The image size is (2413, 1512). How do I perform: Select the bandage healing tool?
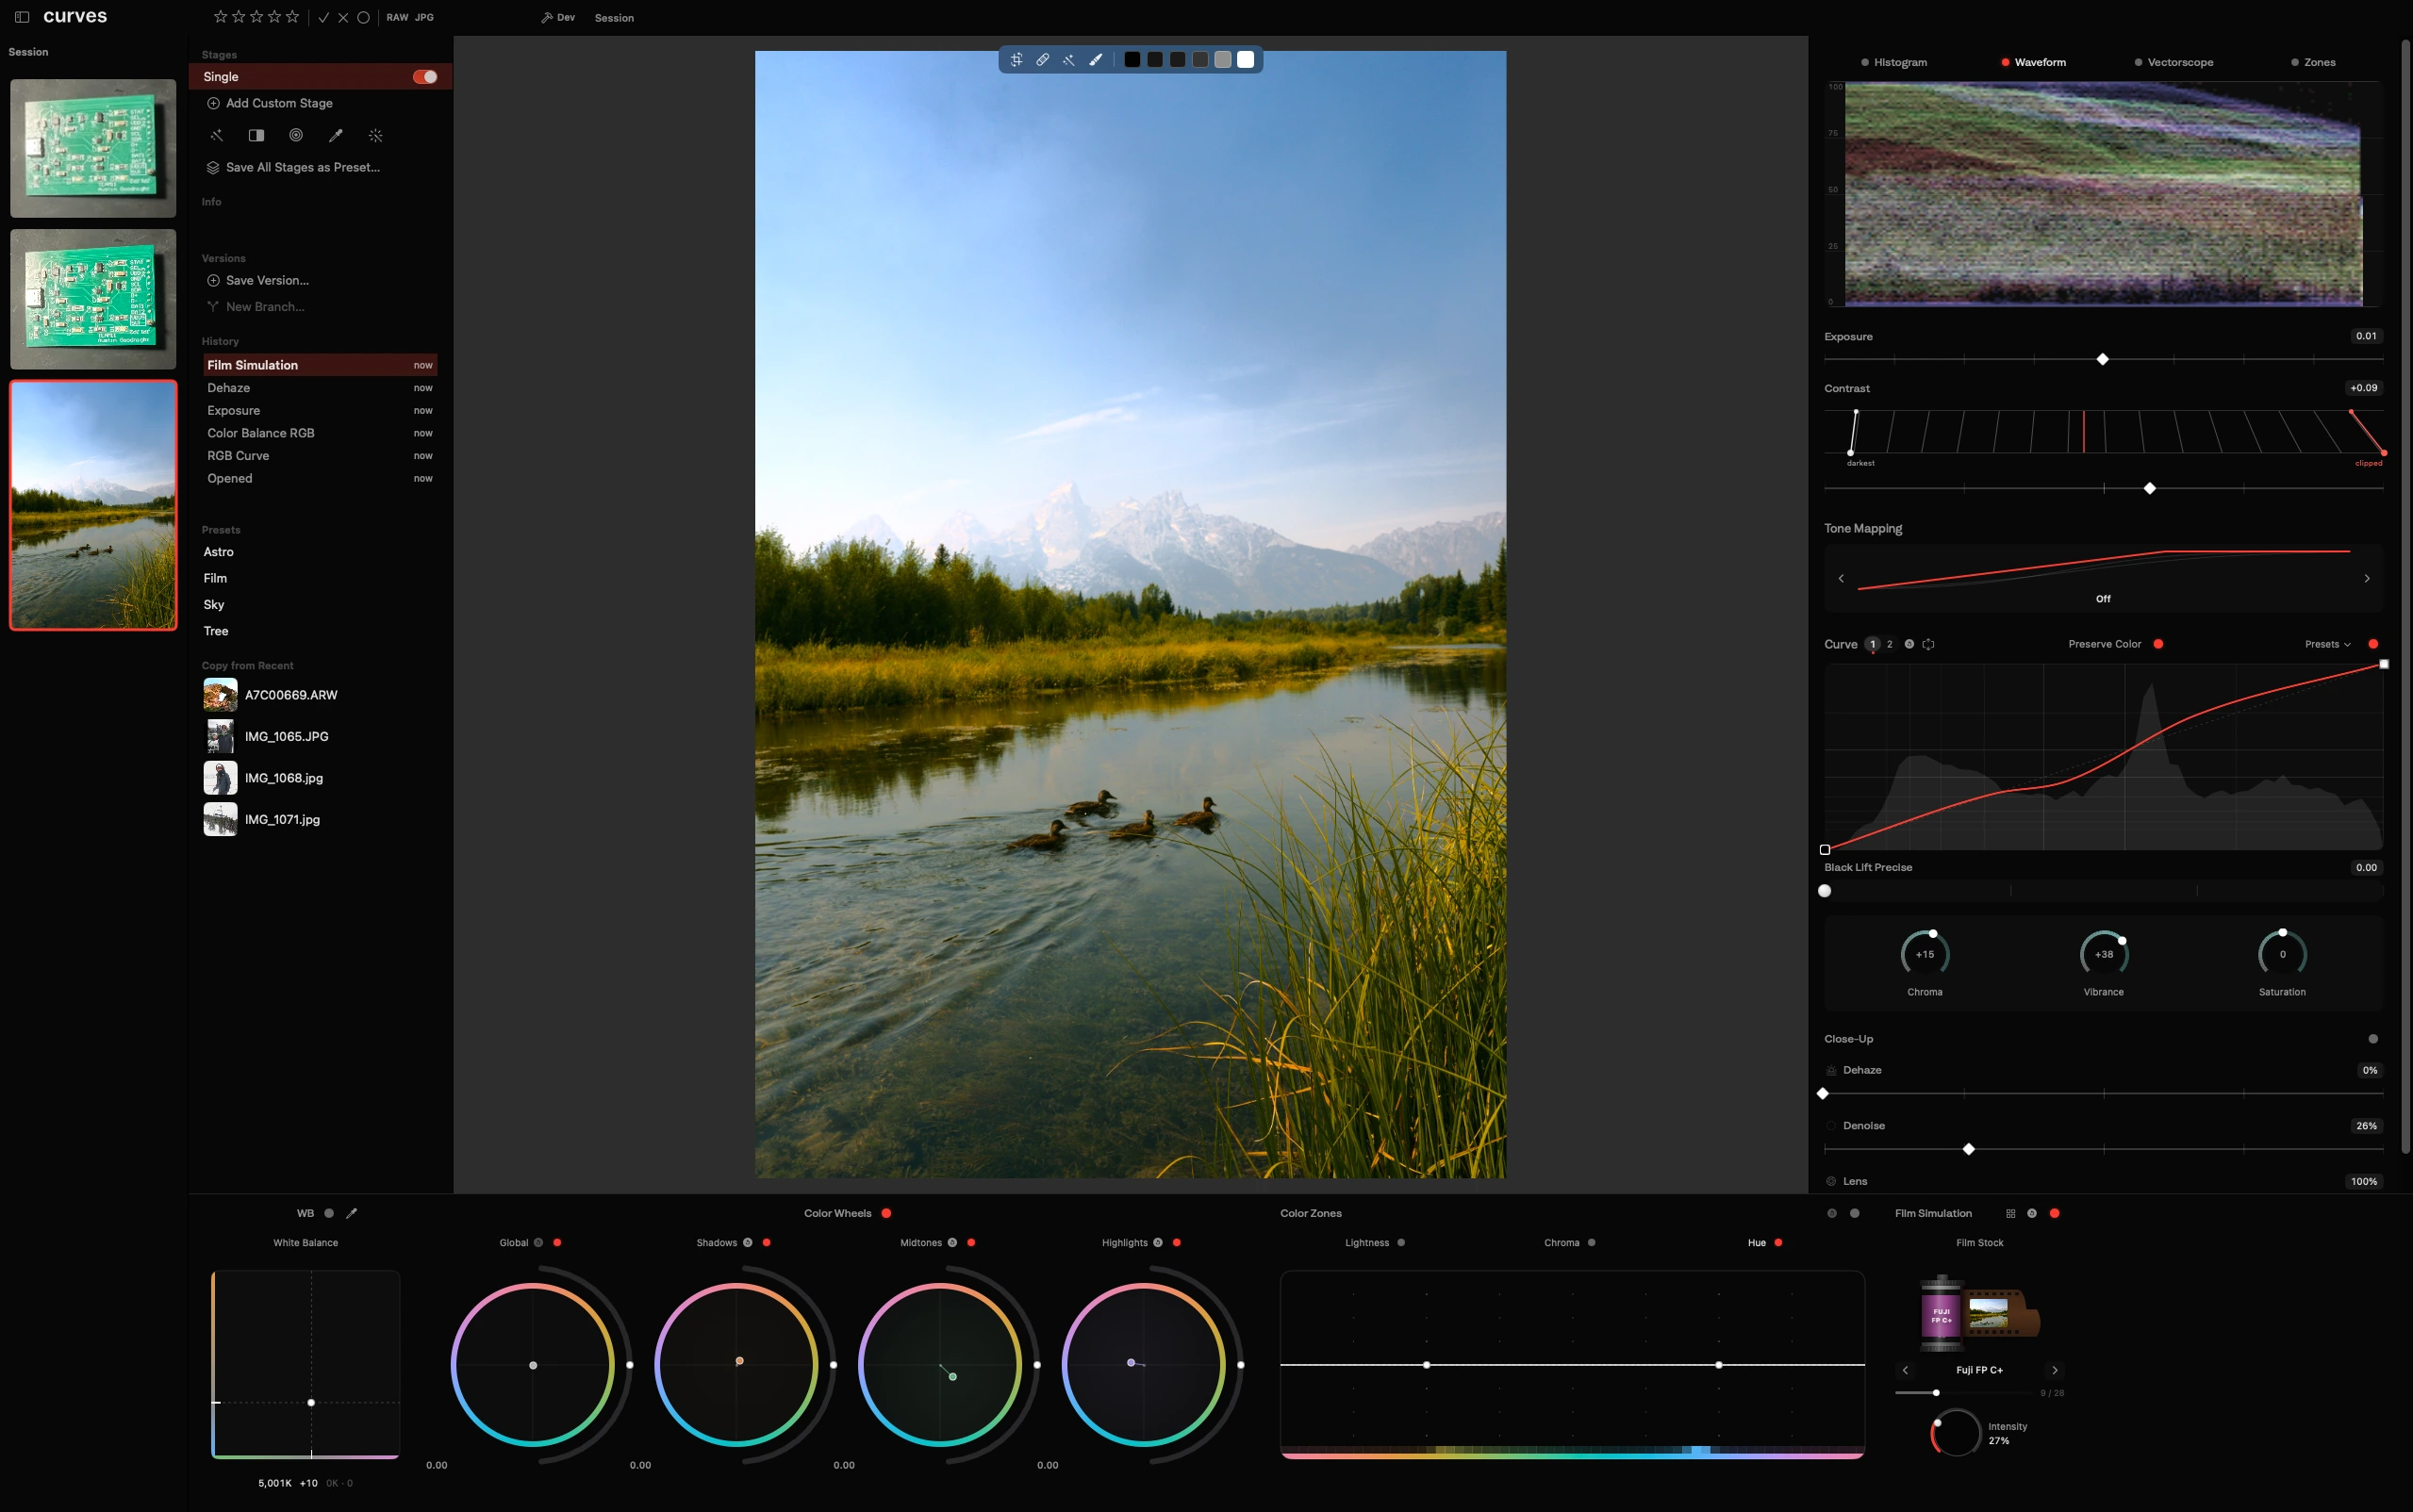click(x=1042, y=60)
